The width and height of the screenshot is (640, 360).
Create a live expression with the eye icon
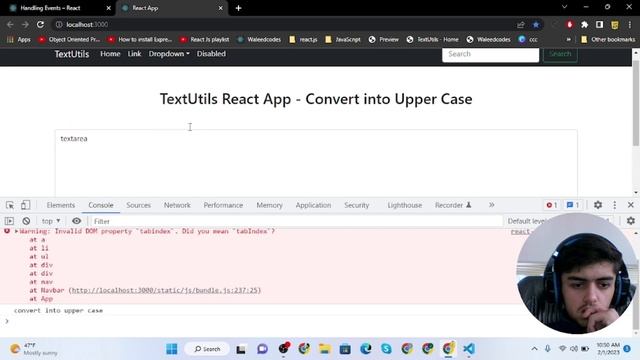tap(76, 221)
